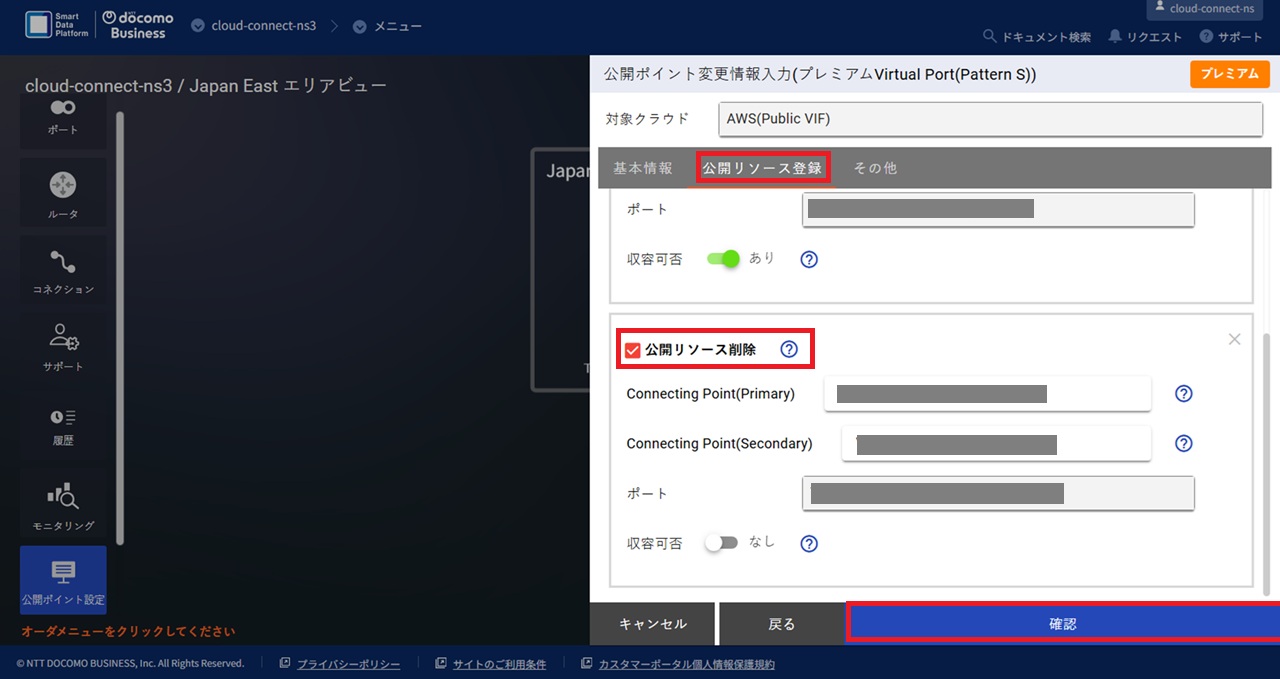This screenshot has height=679, width=1280.
Task: Select the その他 tab
Action: (x=875, y=167)
